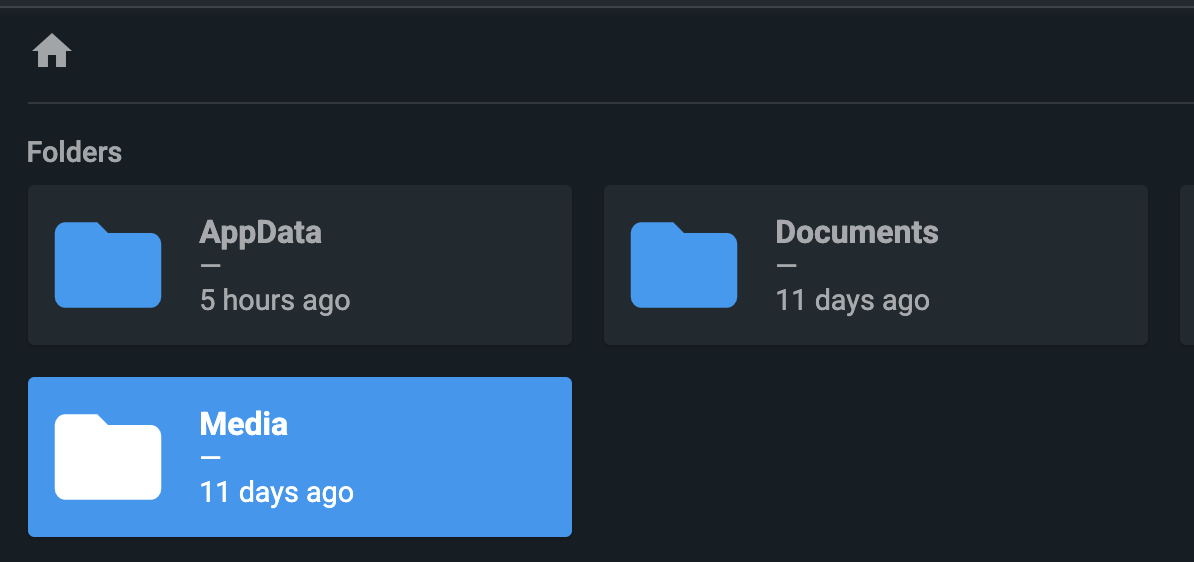Image resolution: width=1194 pixels, height=562 pixels.
Task: Click the size dash beneath Media name
Action: (x=210, y=458)
